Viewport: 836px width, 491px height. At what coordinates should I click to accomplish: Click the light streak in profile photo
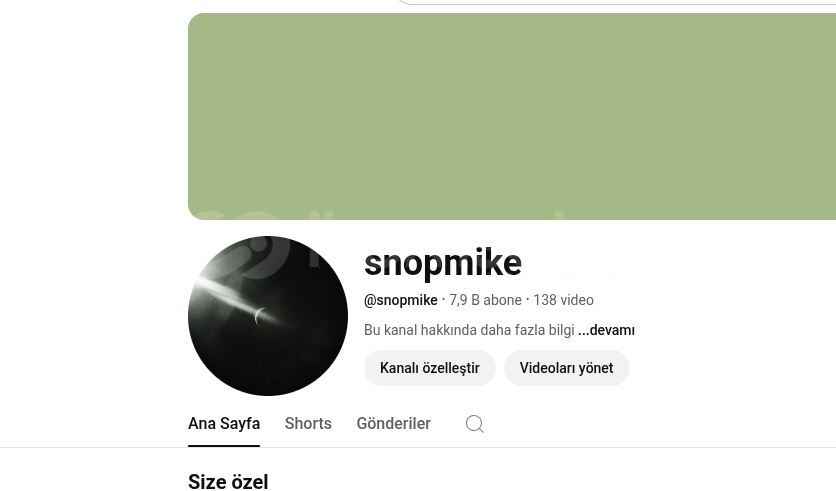click(x=235, y=294)
